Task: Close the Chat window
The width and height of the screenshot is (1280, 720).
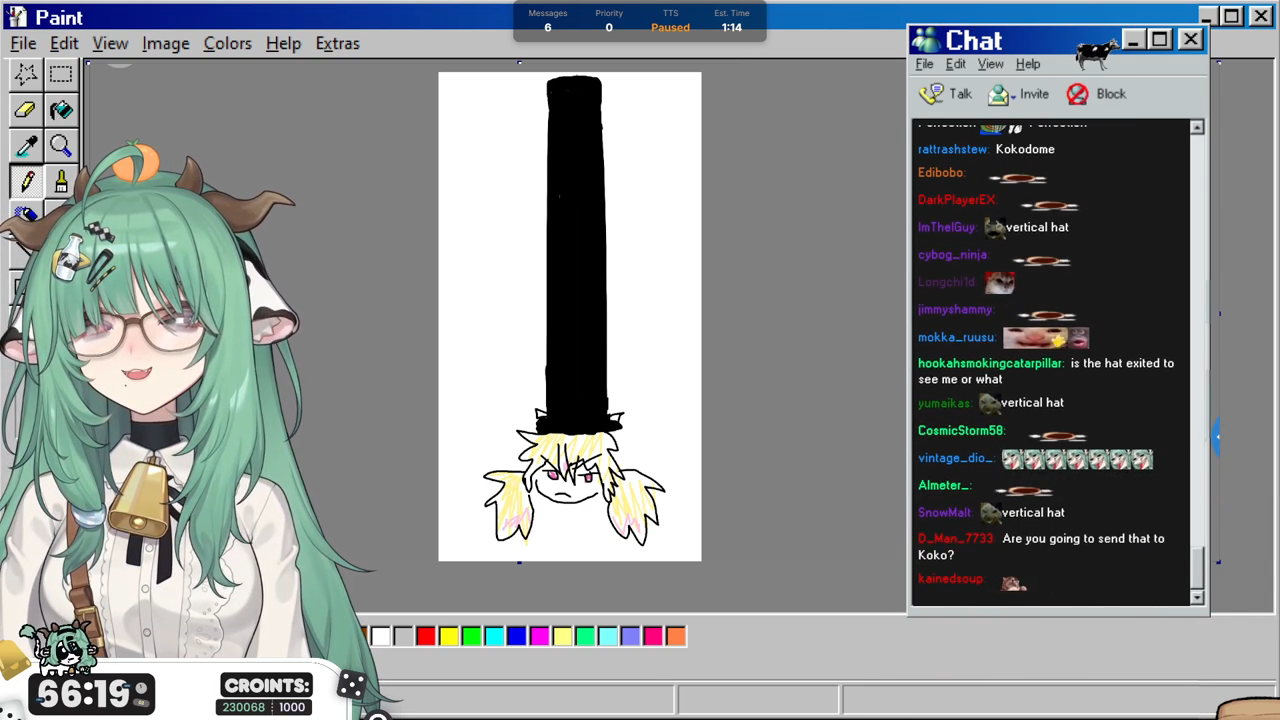Action: [x=1190, y=39]
